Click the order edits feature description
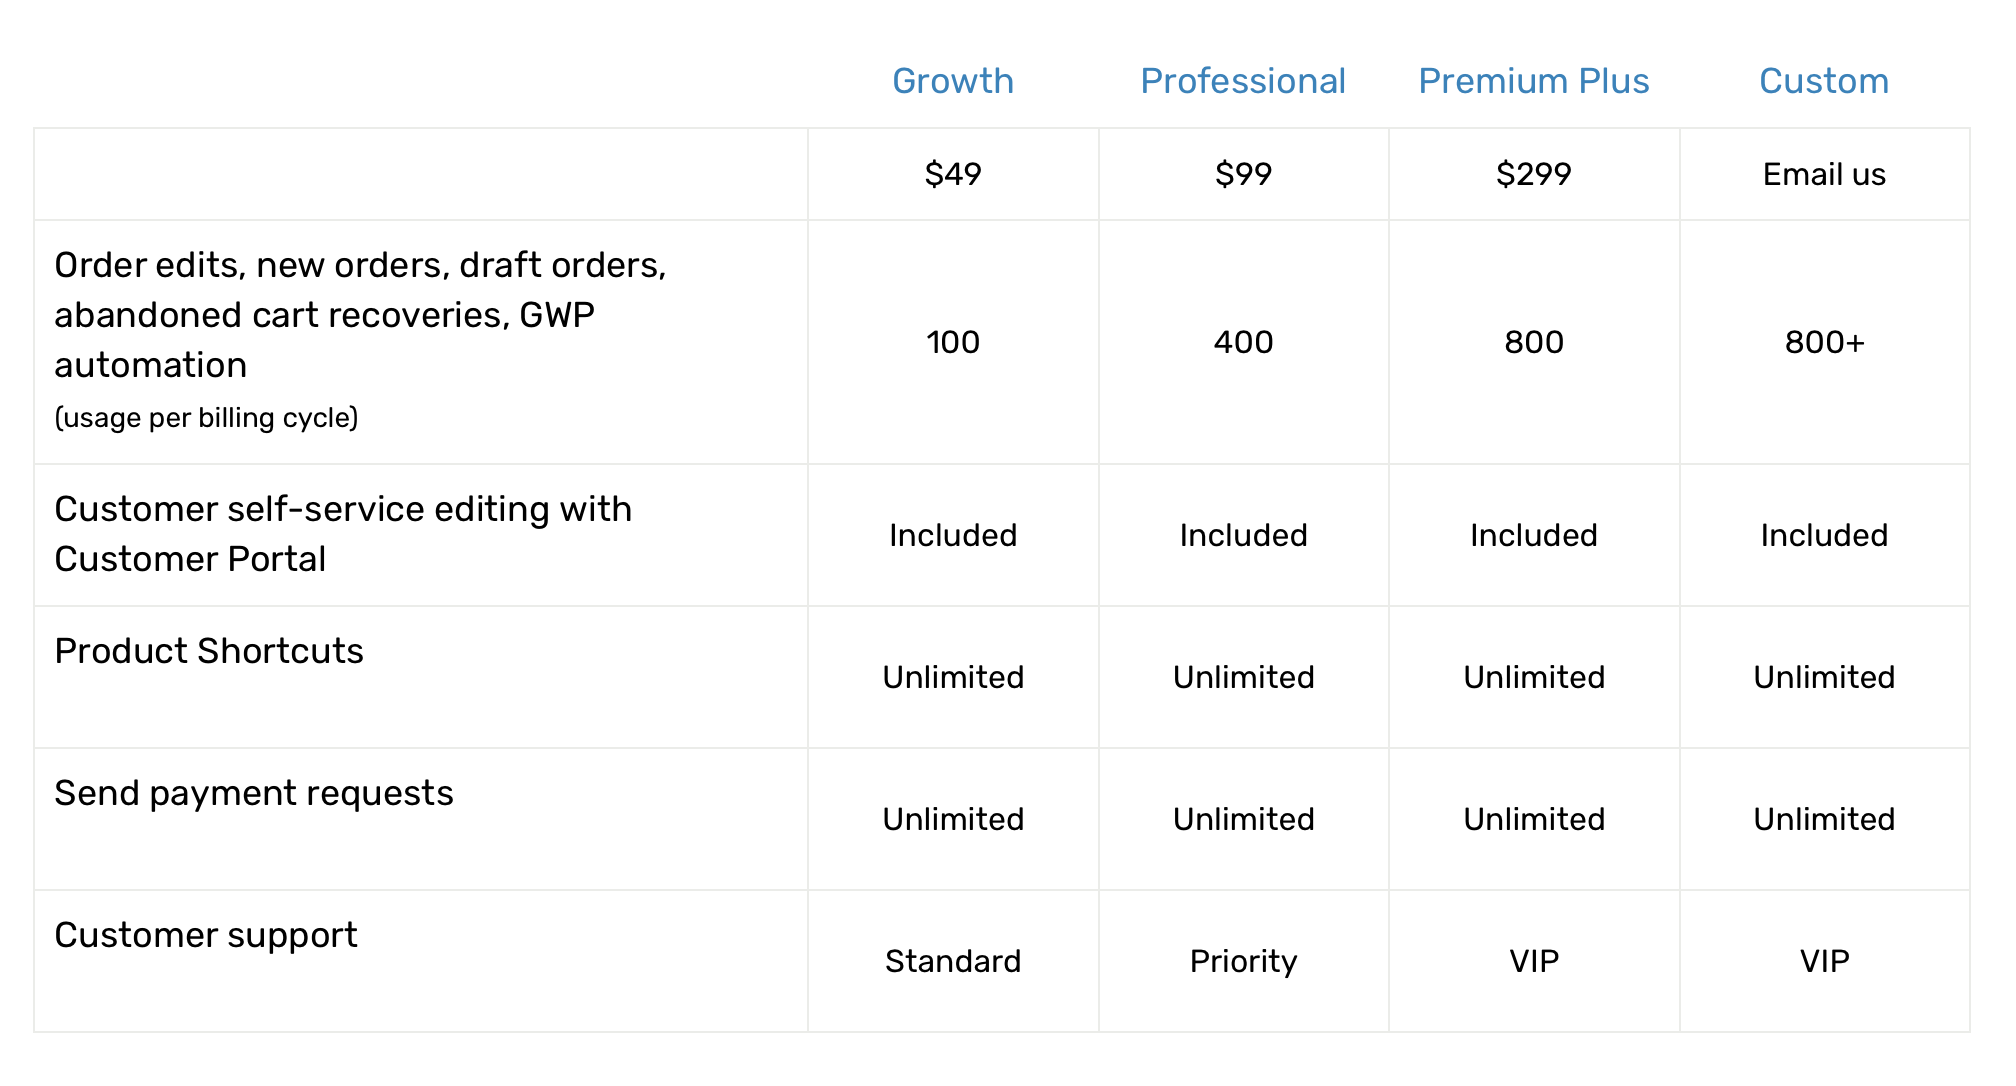The width and height of the screenshot is (2016, 1086). click(x=360, y=314)
